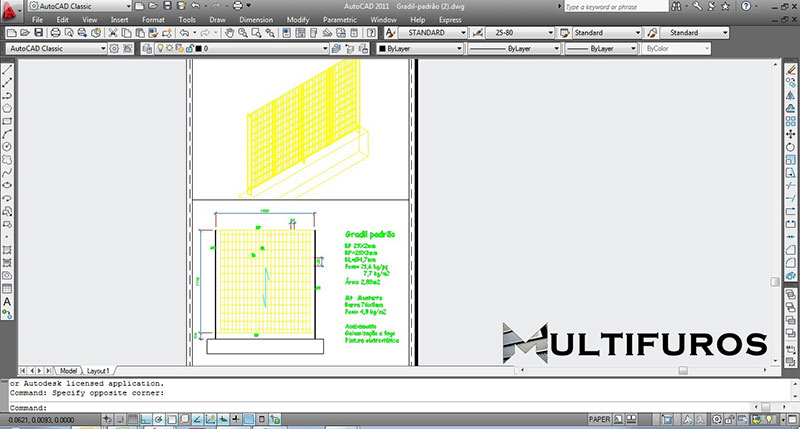
Task: Select the Line tool in Draw toolbar
Action: pos(7,69)
